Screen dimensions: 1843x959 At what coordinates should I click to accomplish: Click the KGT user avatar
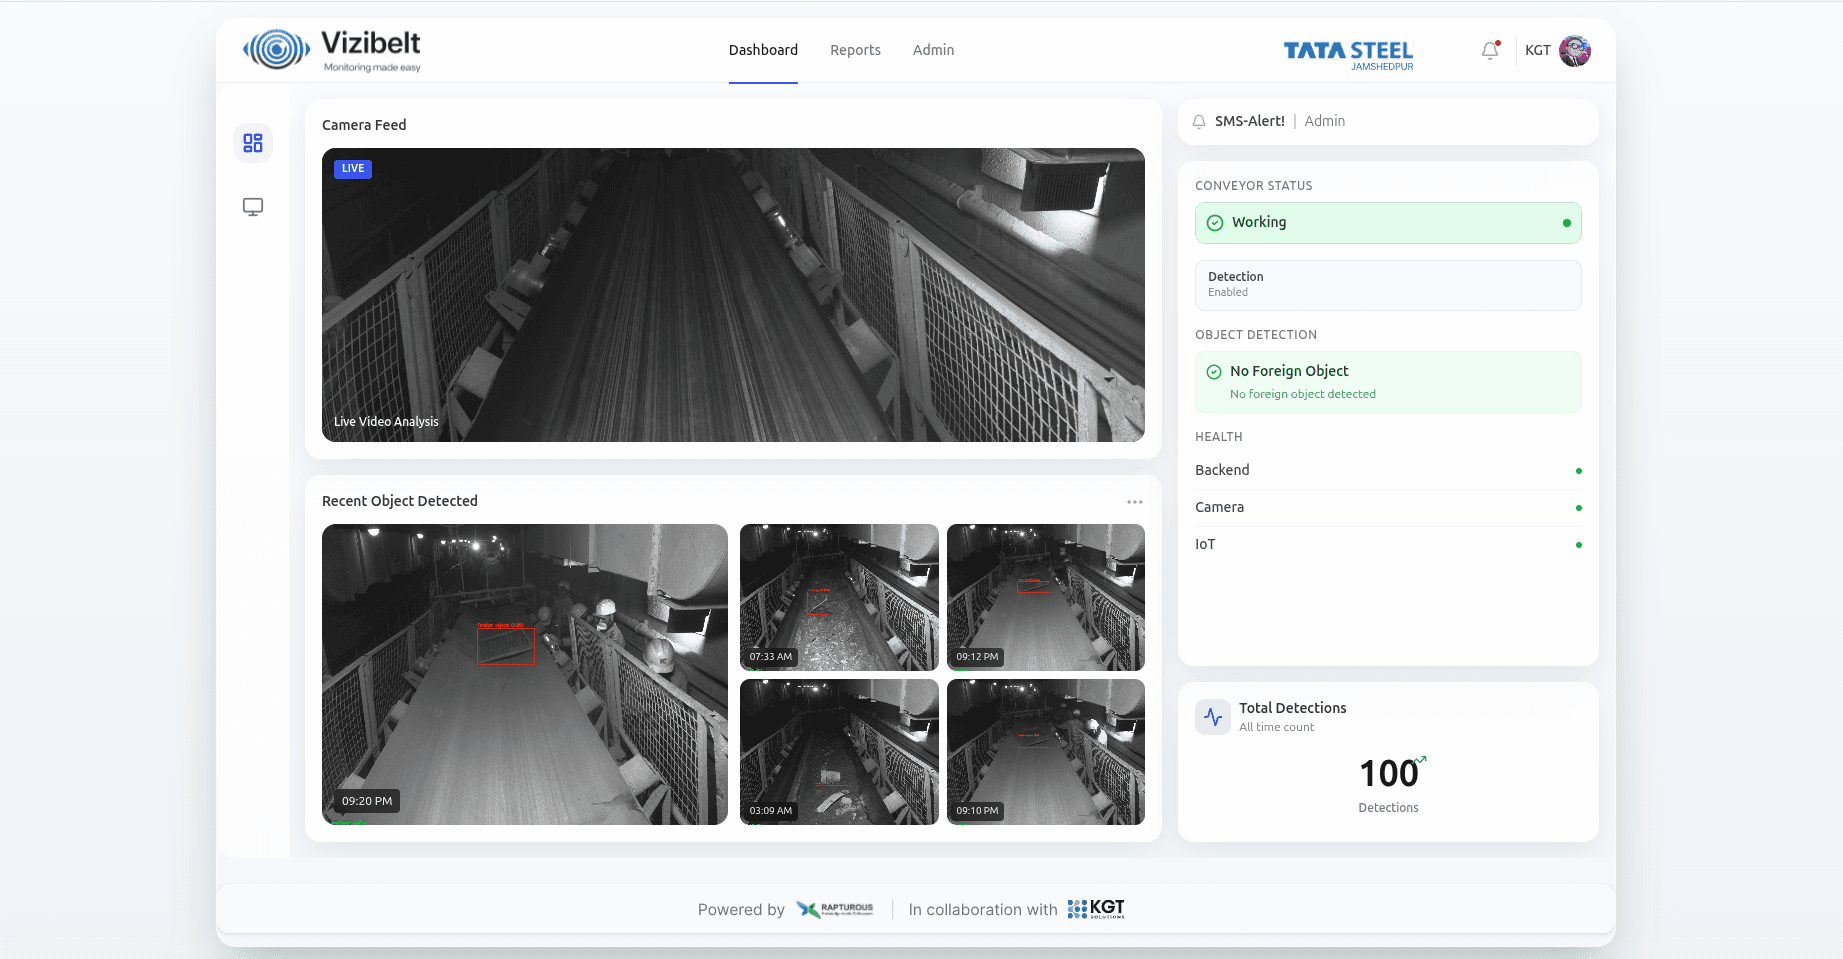(x=1575, y=50)
